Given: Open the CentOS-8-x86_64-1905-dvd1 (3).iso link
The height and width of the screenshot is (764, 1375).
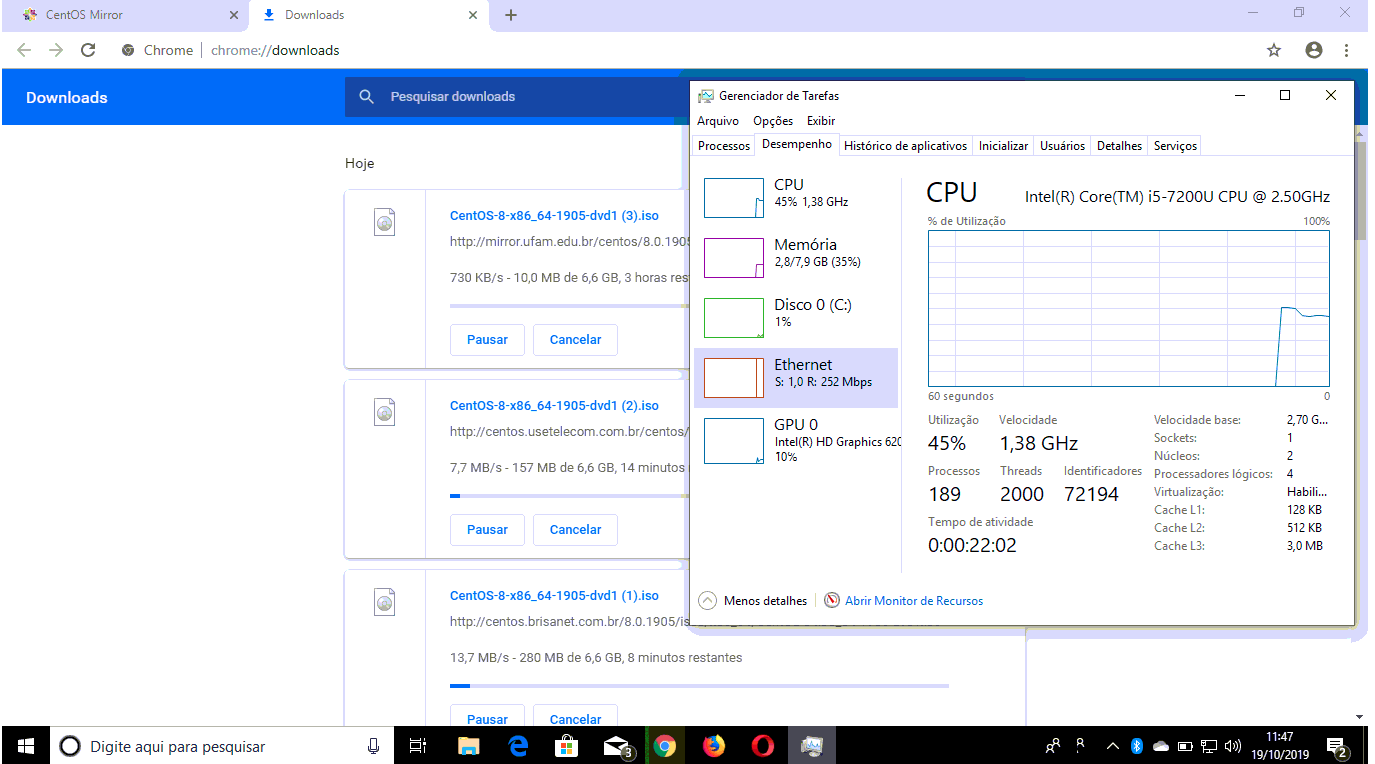Looking at the screenshot, I should (x=554, y=215).
